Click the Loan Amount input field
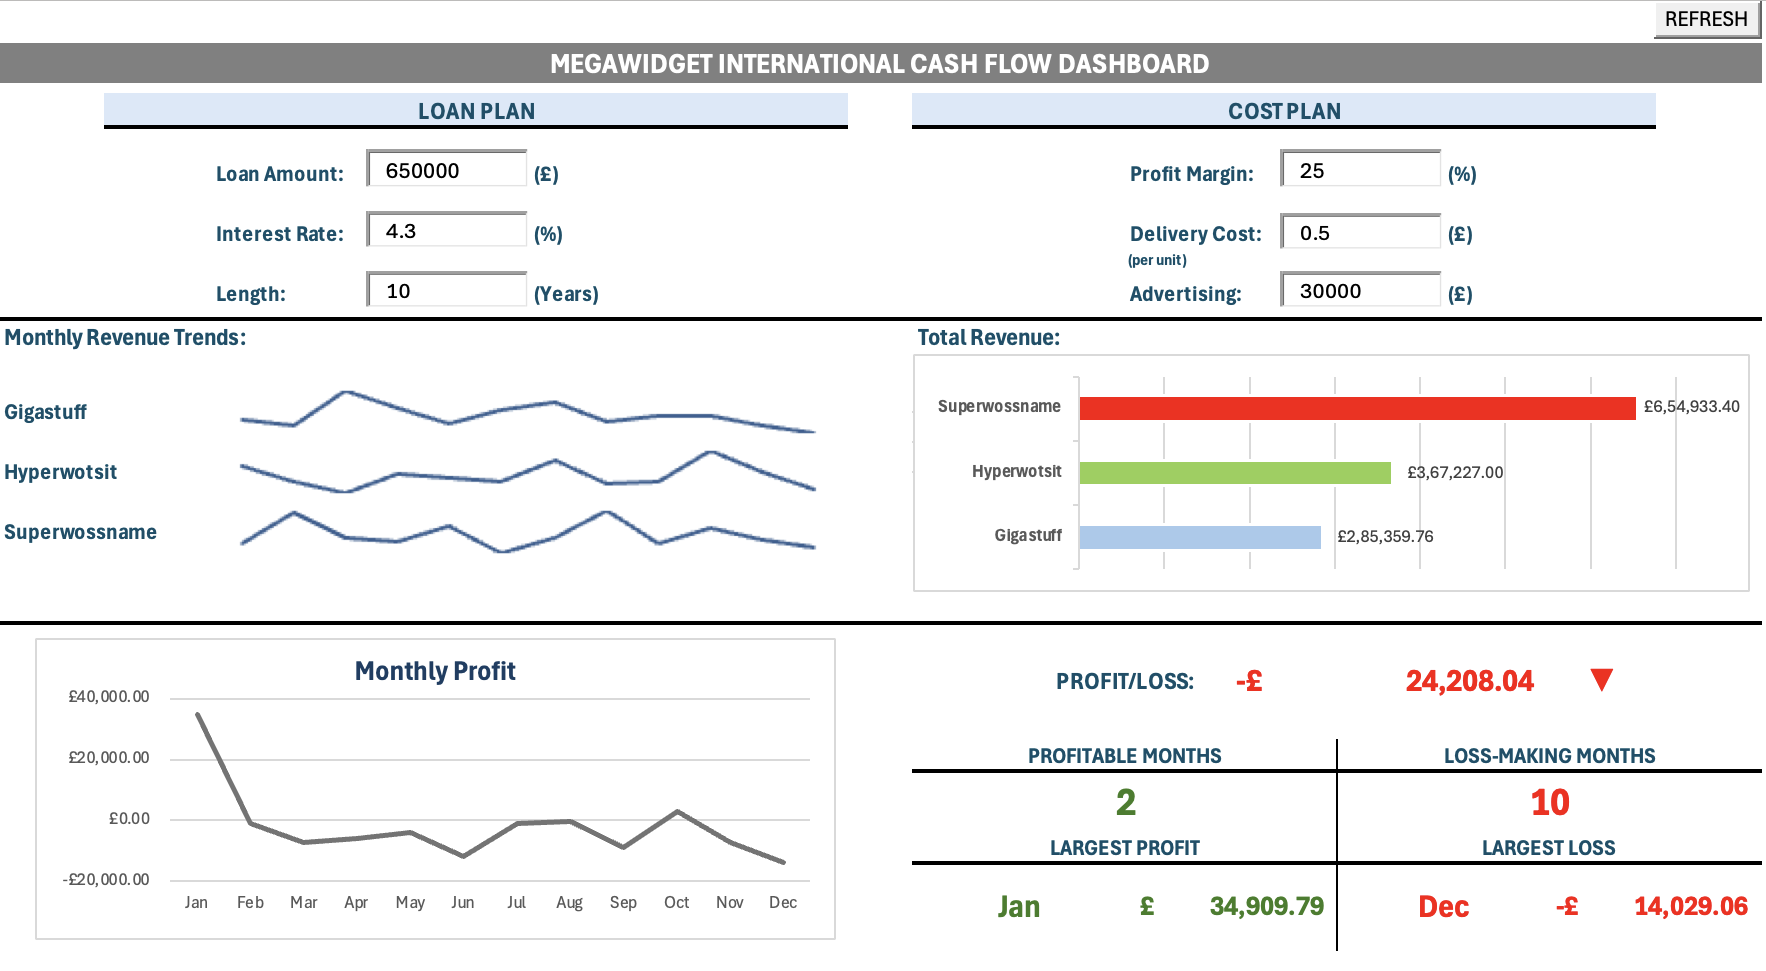This screenshot has height=971, width=1766. pyautogui.click(x=446, y=169)
